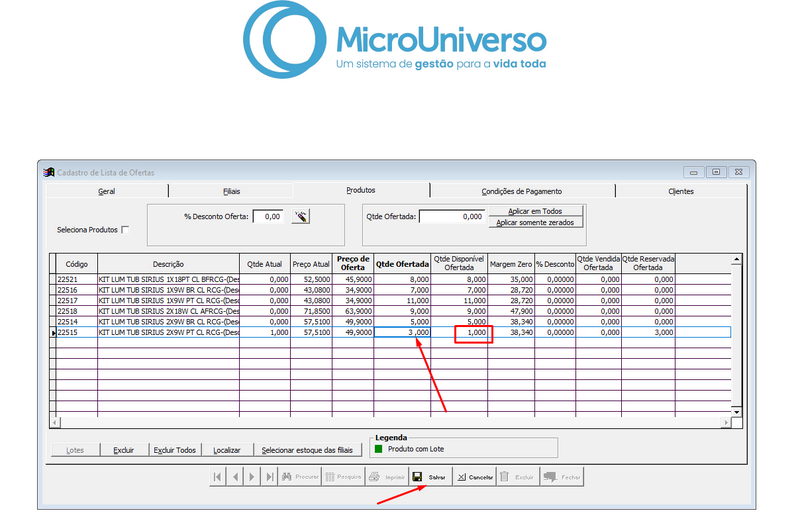Toggle the Seleciona Produtos checkbox
The height and width of the screenshot is (521, 800).
pyautogui.click(x=125, y=230)
